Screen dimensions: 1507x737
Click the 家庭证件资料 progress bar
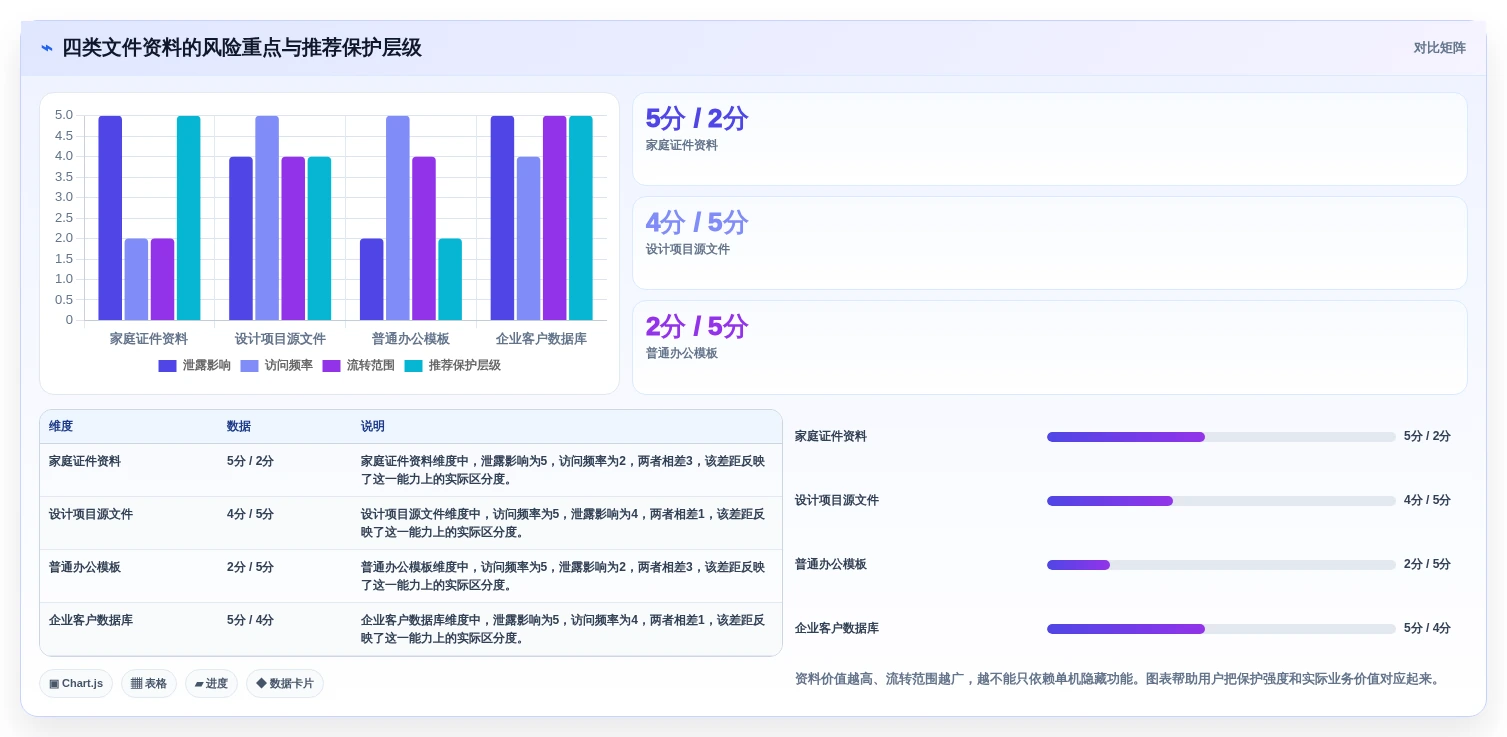pos(1221,437)
